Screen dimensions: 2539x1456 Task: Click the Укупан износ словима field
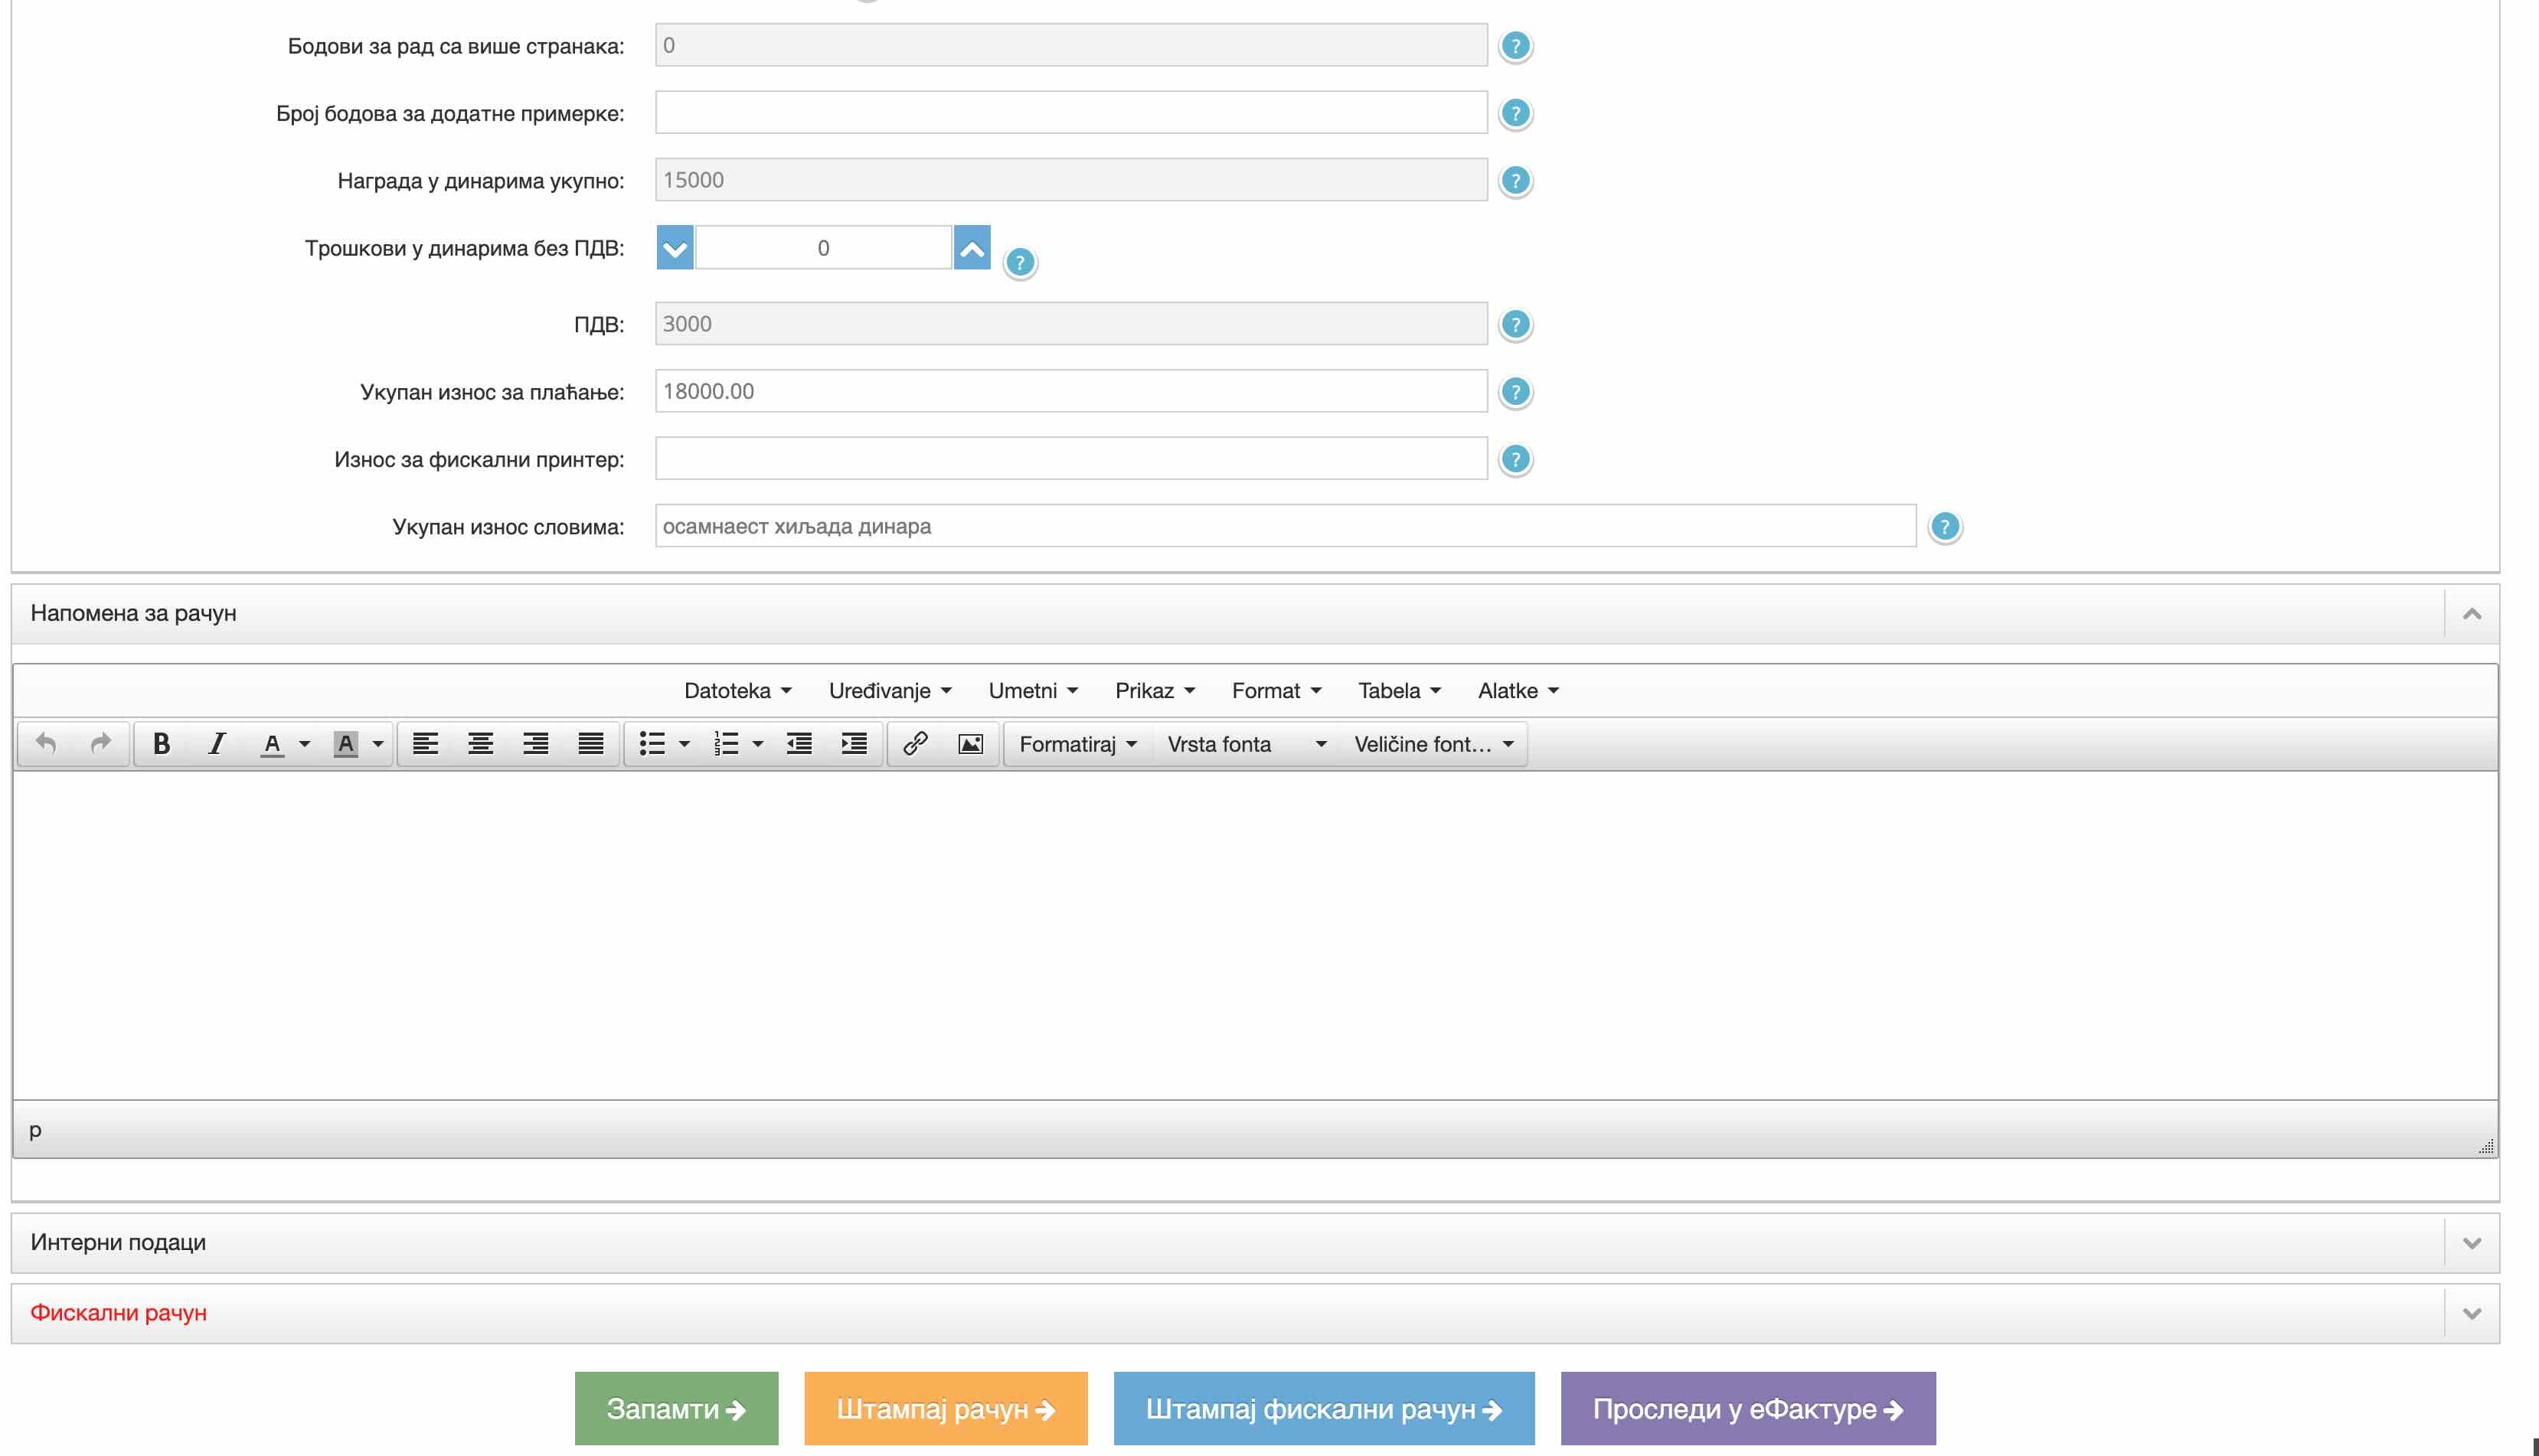point(1285,526)
